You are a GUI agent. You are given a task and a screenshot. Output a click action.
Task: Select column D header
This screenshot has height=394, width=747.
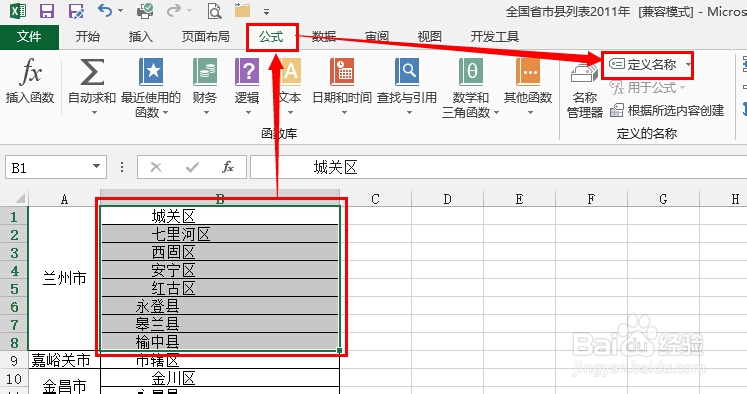coord(447,199)
